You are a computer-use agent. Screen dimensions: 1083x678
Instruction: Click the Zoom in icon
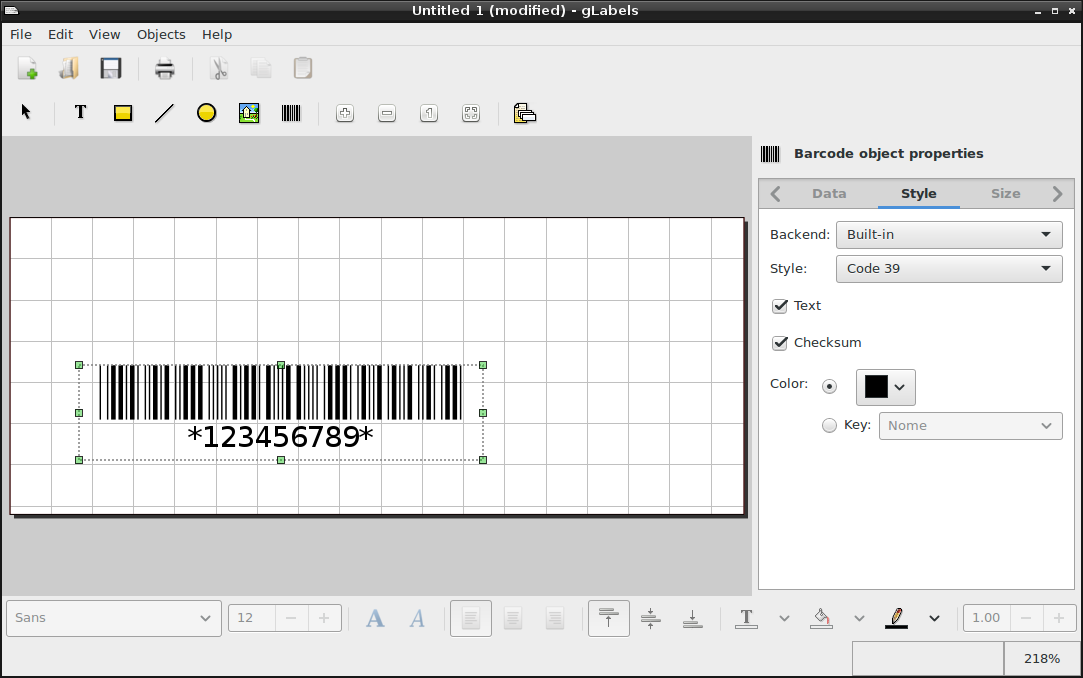[x=345, y=113]
